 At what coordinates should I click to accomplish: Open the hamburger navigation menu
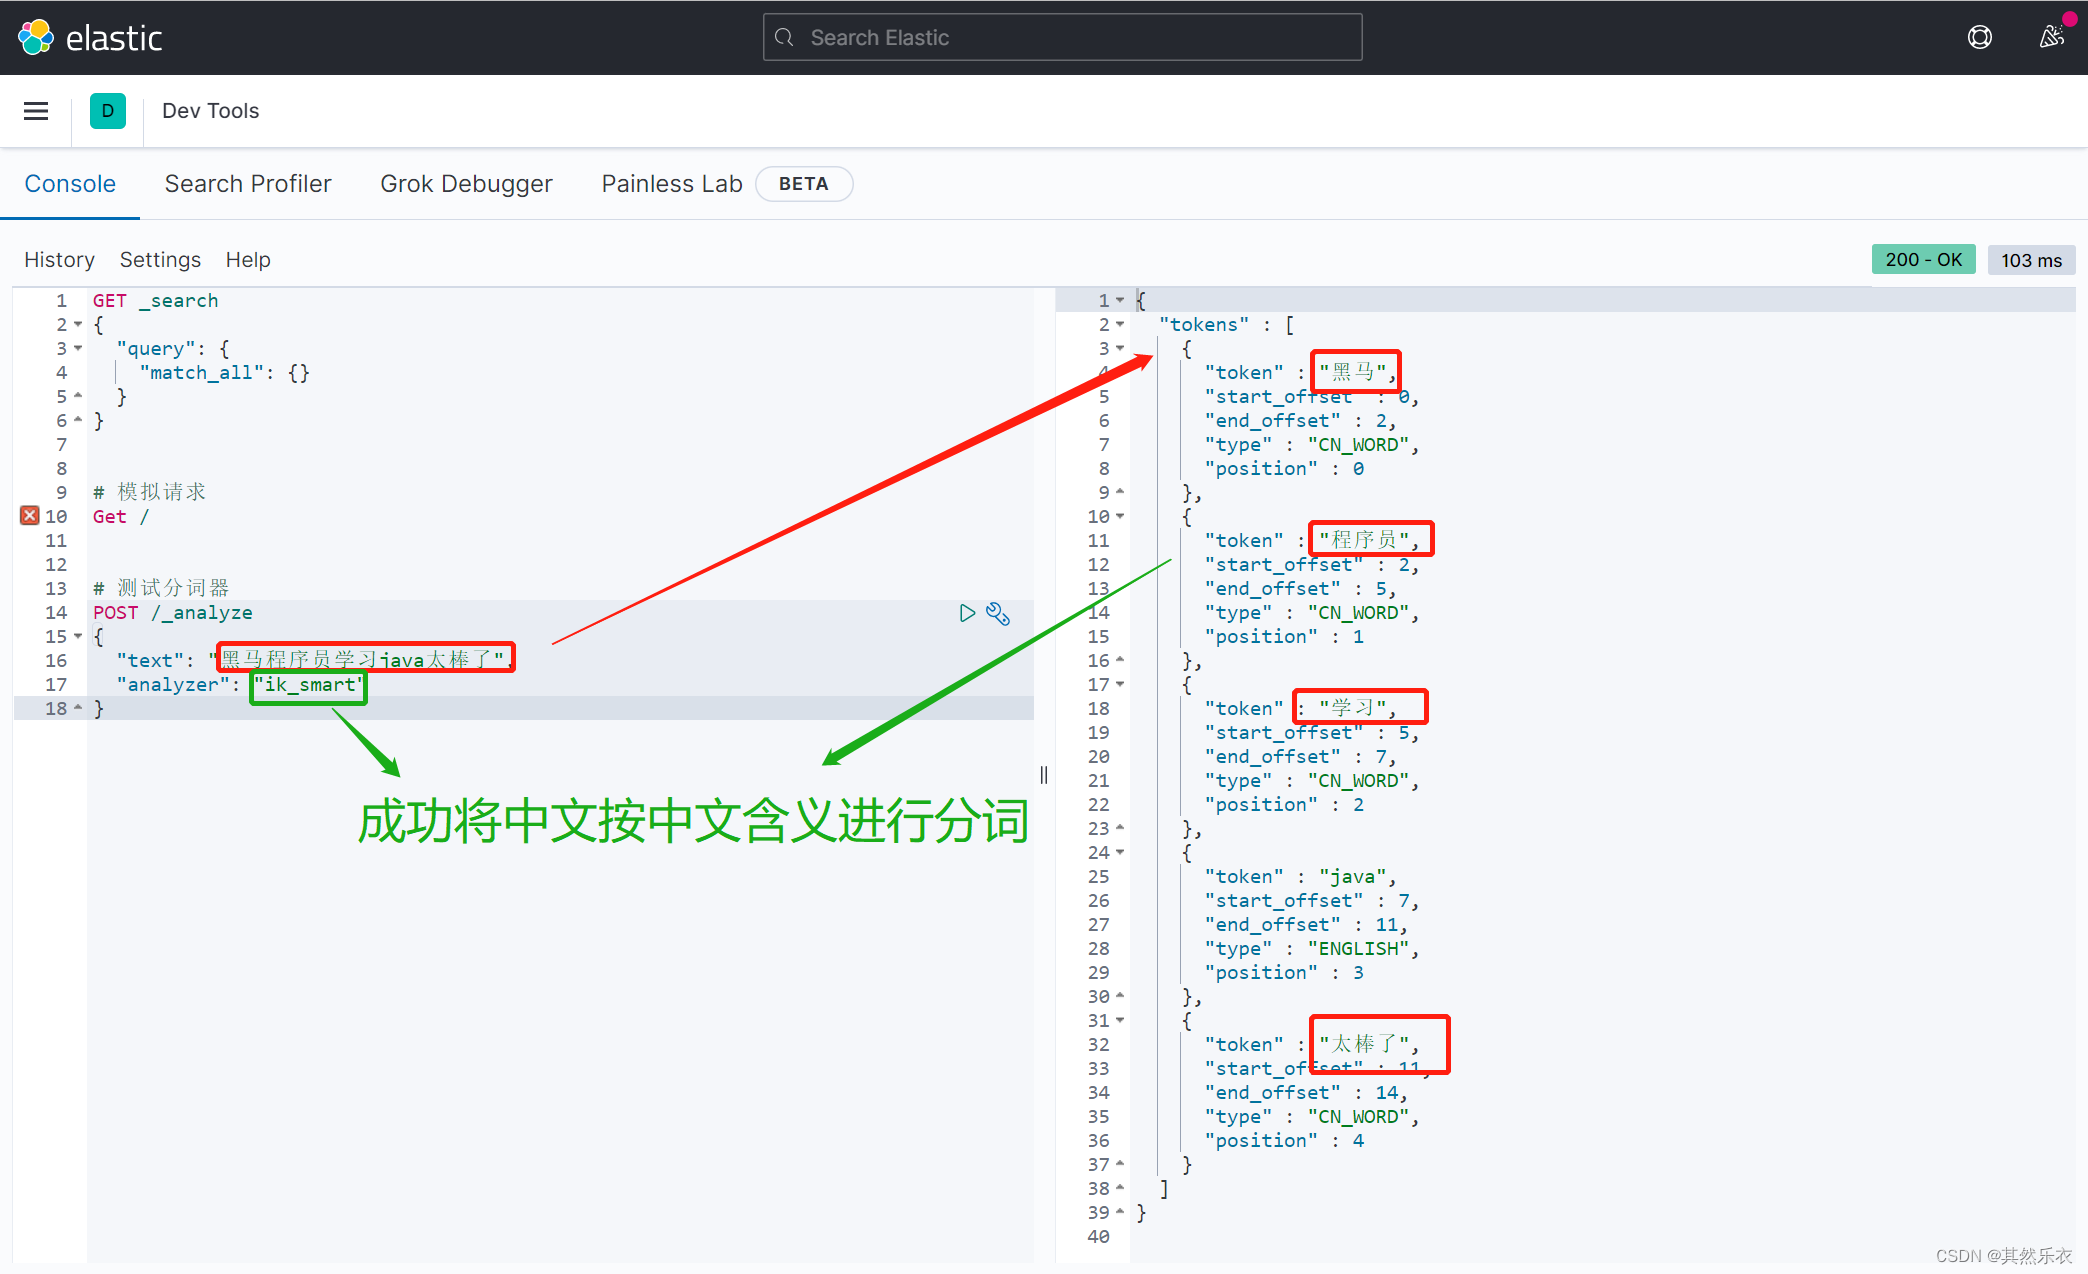pos(36,111)
